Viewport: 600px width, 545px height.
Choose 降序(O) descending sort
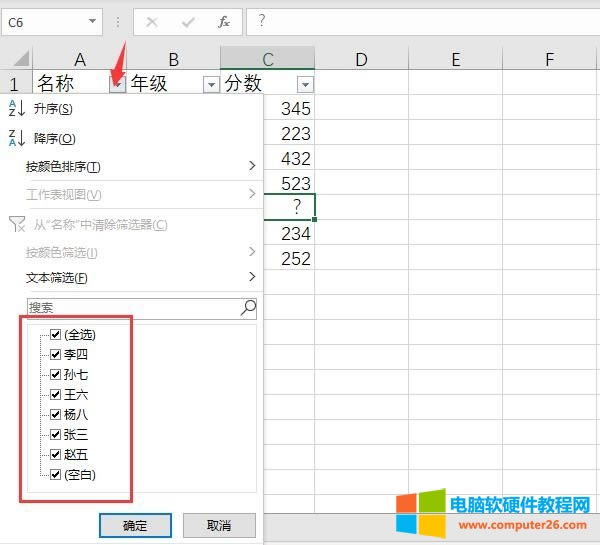pyautogui.click(x=132, y=138)
